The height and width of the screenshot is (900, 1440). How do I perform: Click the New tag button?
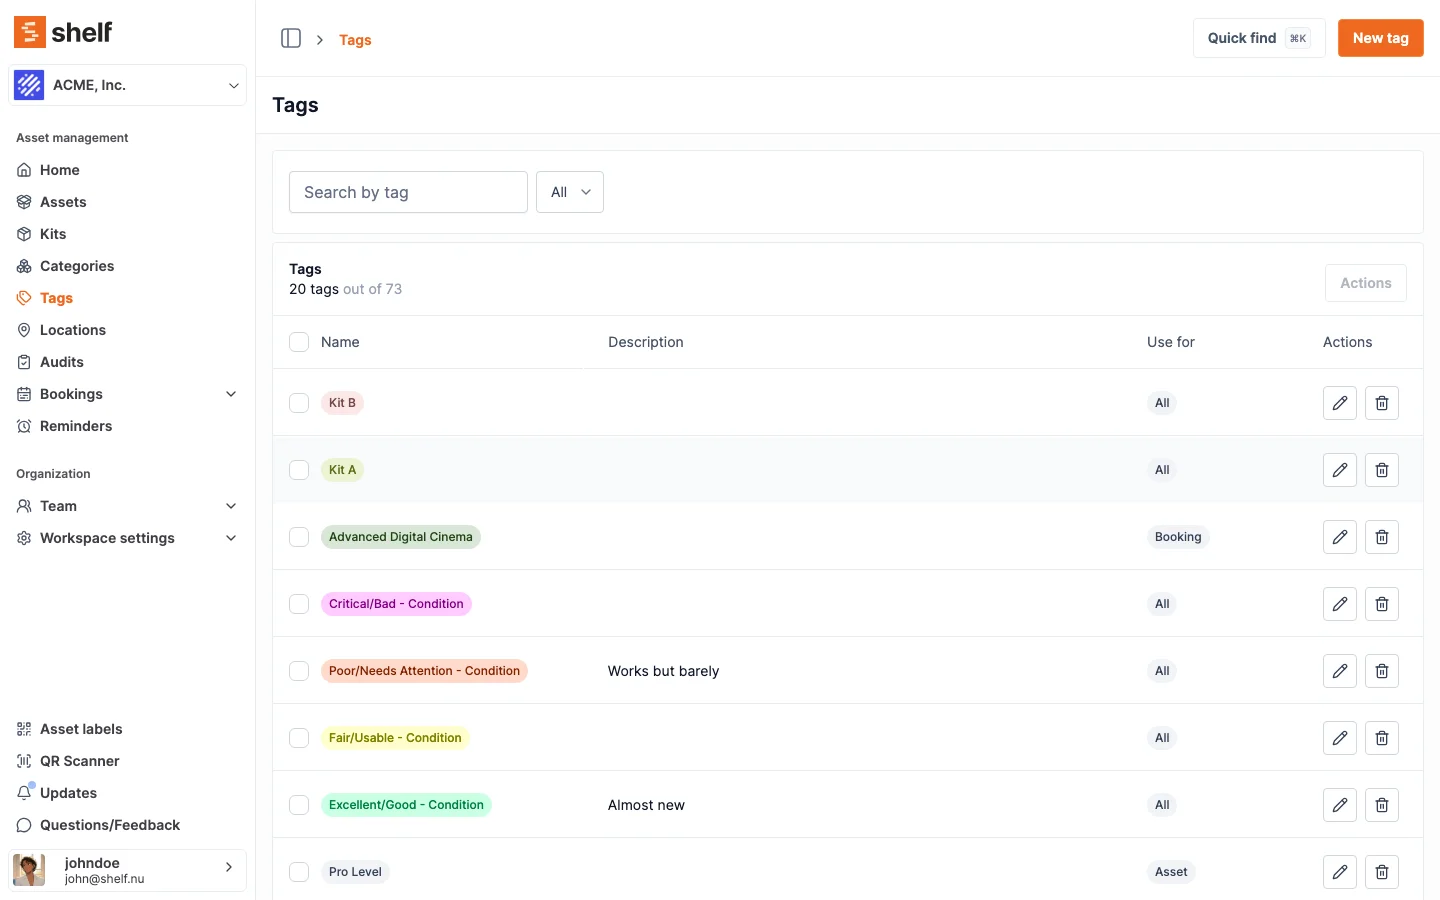(x=1380, y=38)
